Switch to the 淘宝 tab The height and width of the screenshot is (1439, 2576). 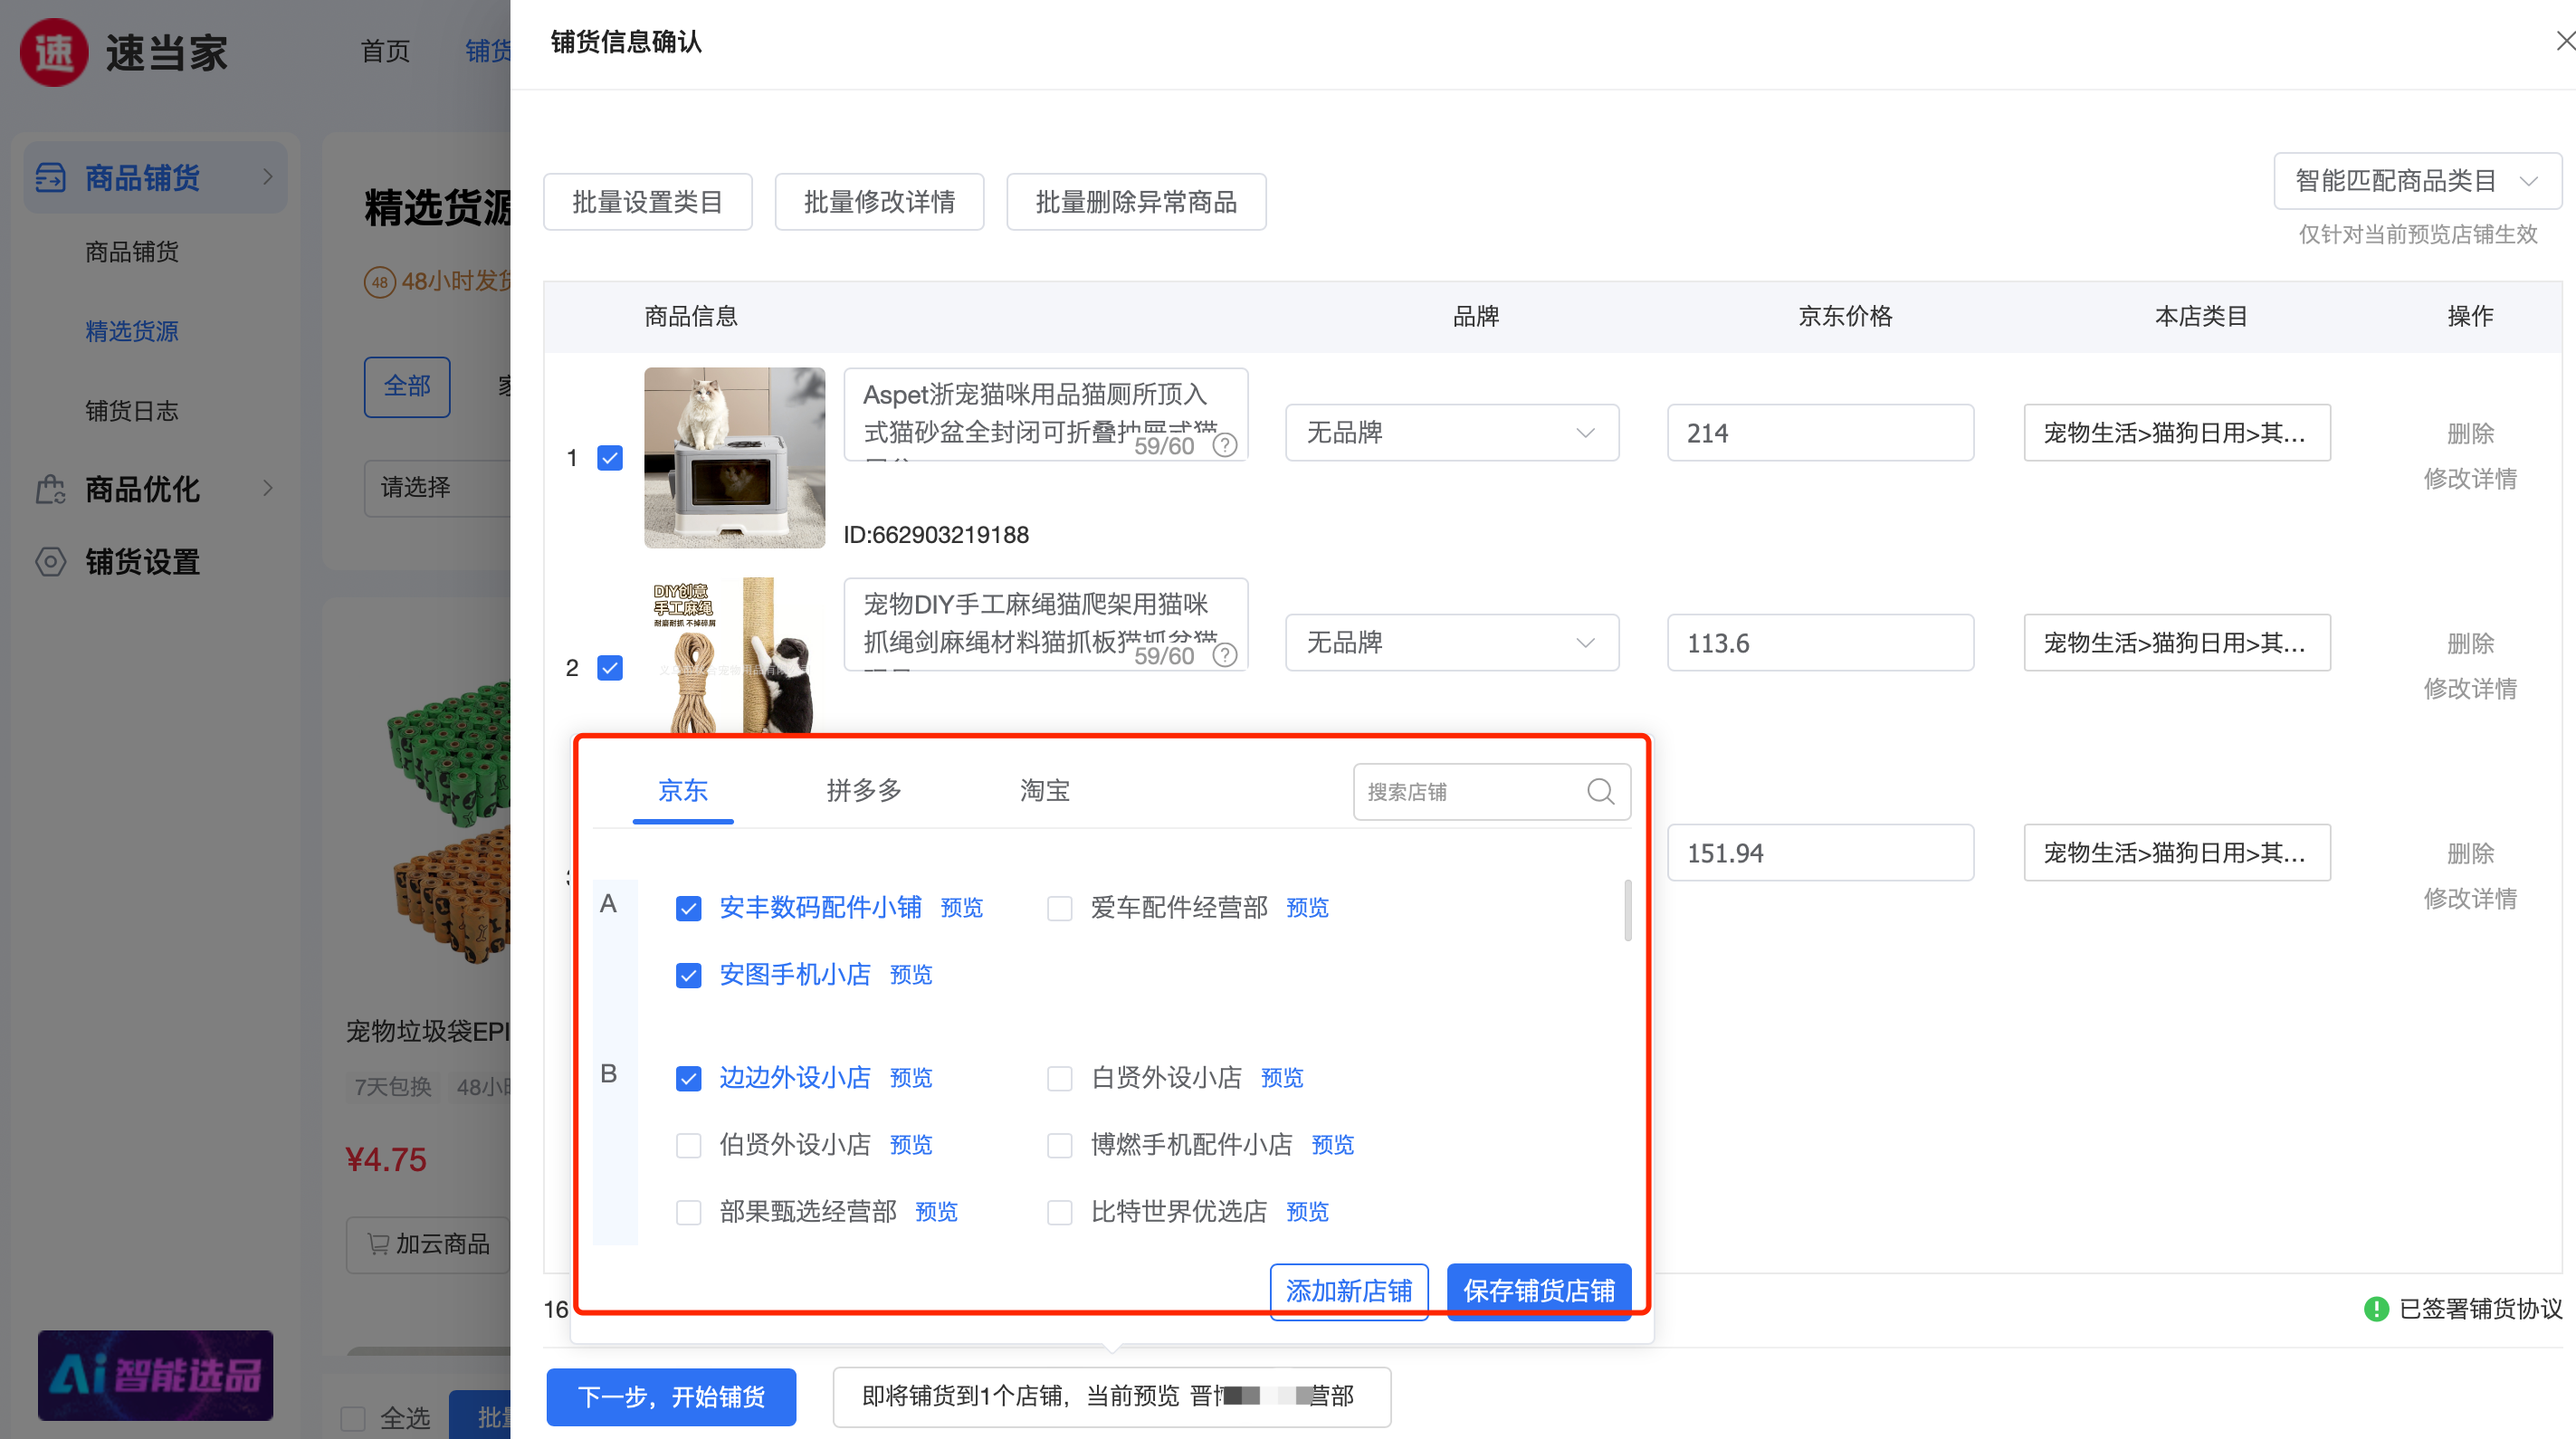pos(1044,791)
